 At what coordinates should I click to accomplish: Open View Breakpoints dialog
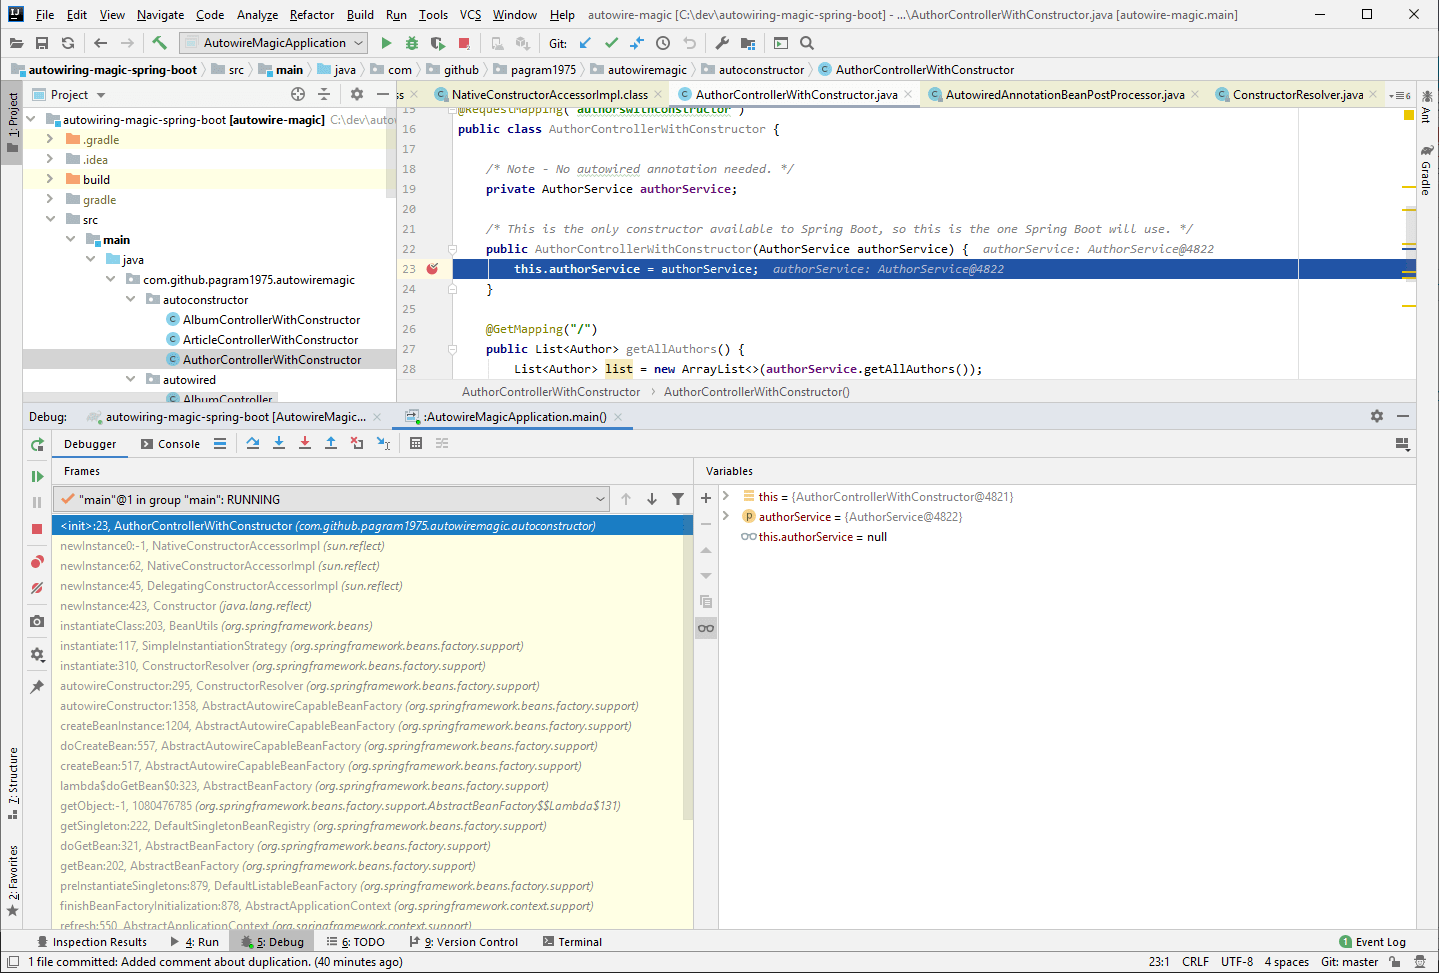pos(37,562)
